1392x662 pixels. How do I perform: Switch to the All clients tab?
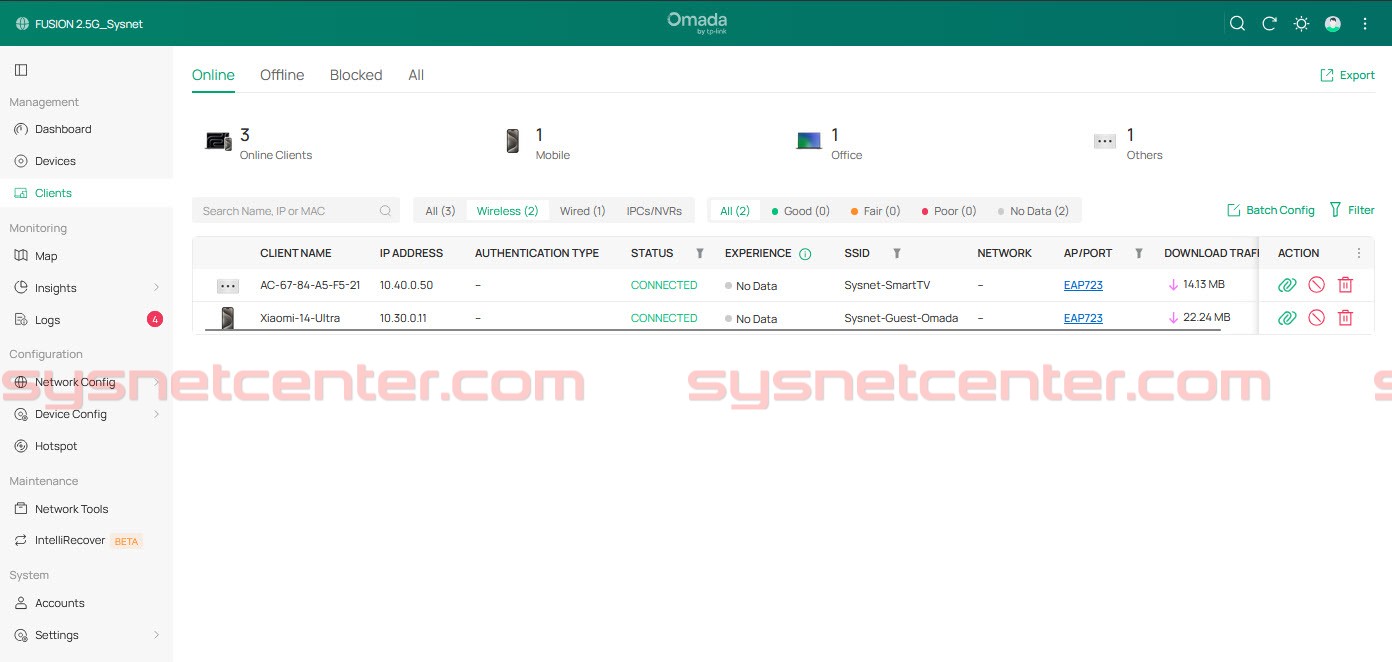pyautogui.click(x=416, y=75)
